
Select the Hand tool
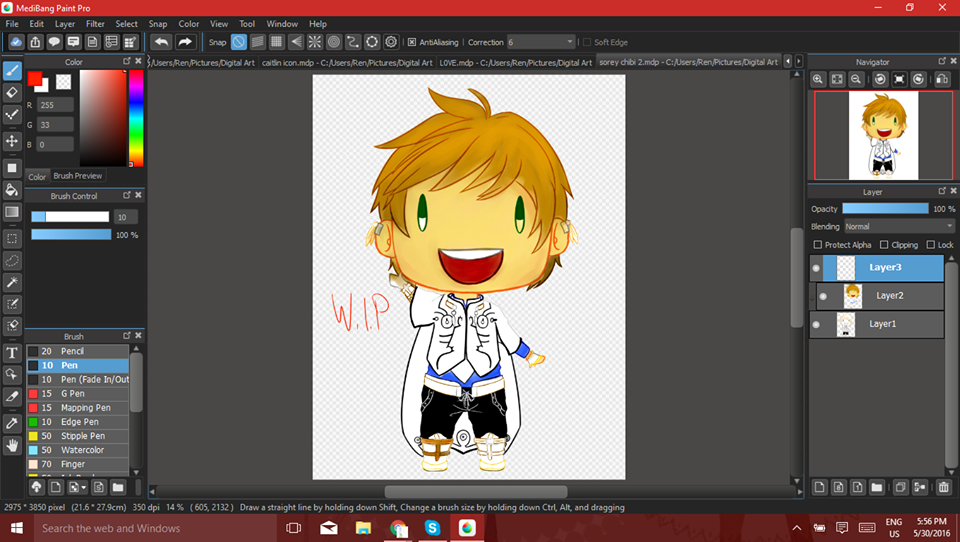[x=12, y=445]
